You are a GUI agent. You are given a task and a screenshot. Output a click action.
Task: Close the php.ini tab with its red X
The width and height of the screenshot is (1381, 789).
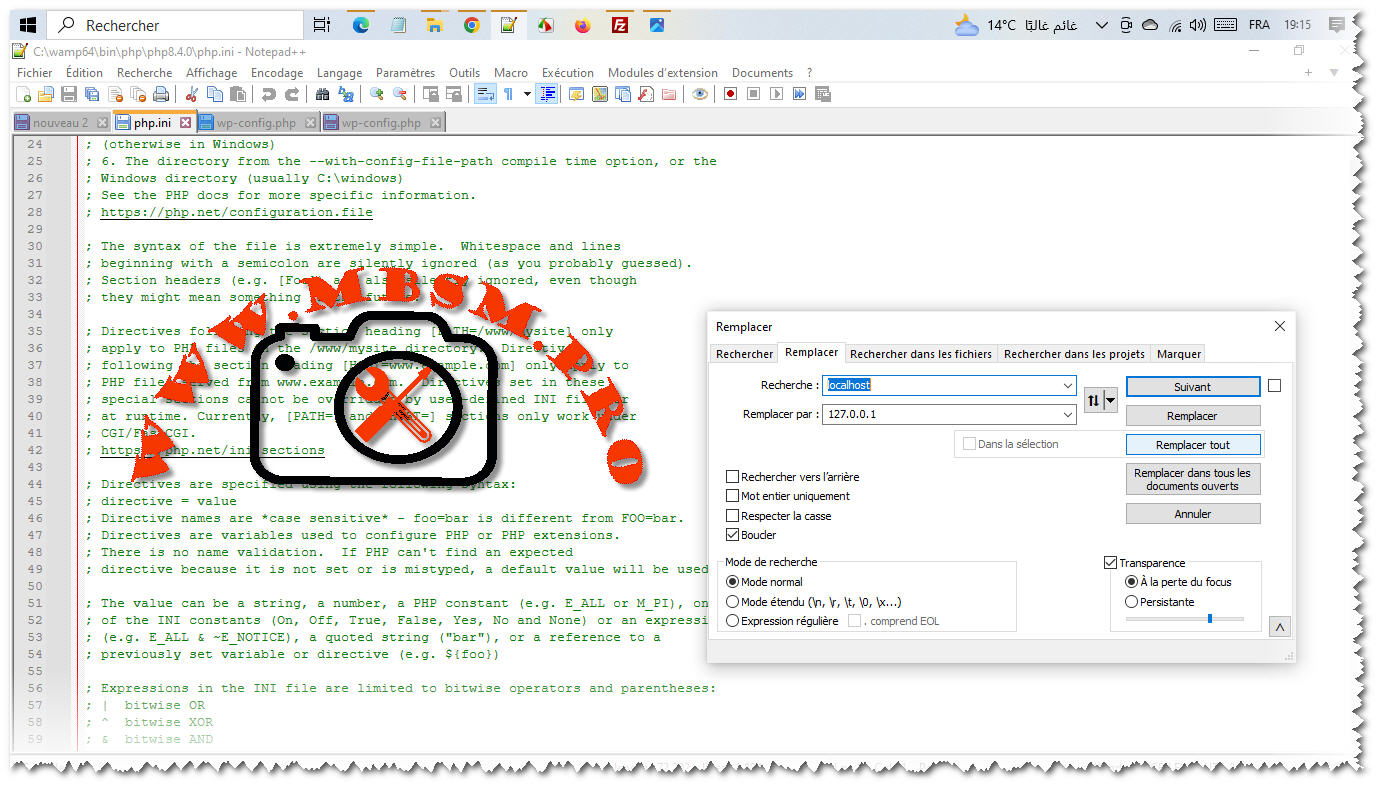click(x=185, y=123)
